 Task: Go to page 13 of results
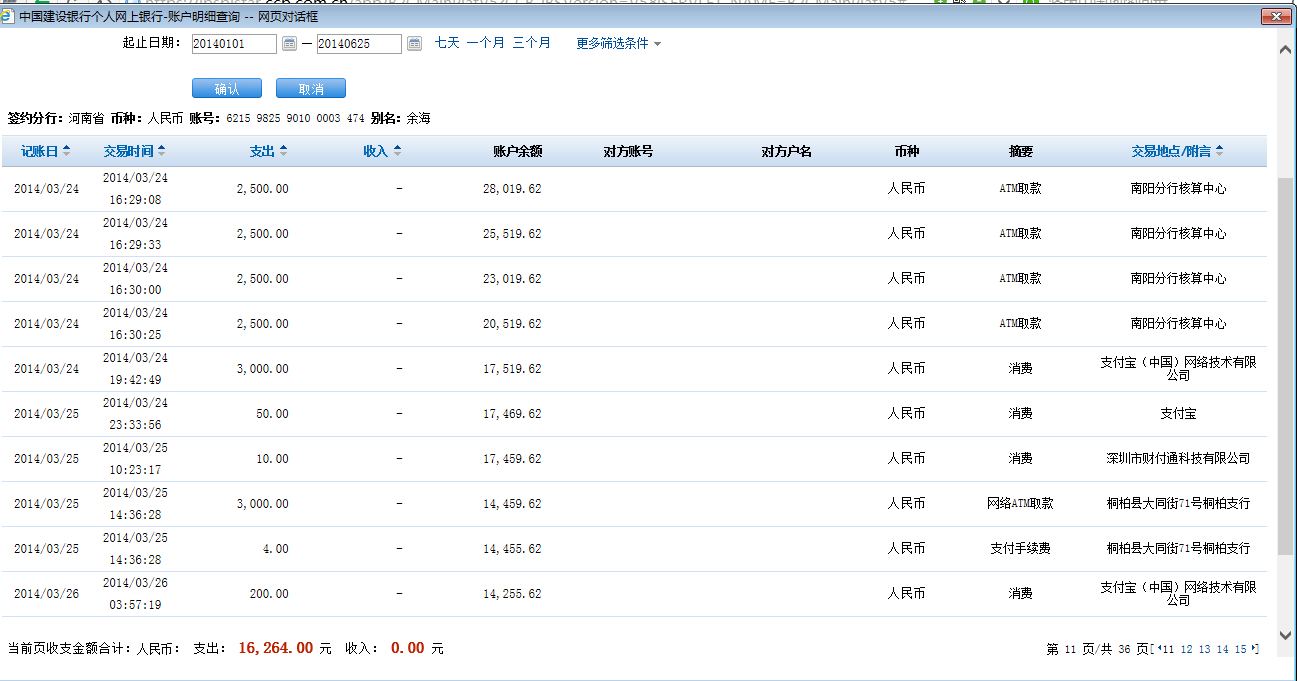point(1204,650)
